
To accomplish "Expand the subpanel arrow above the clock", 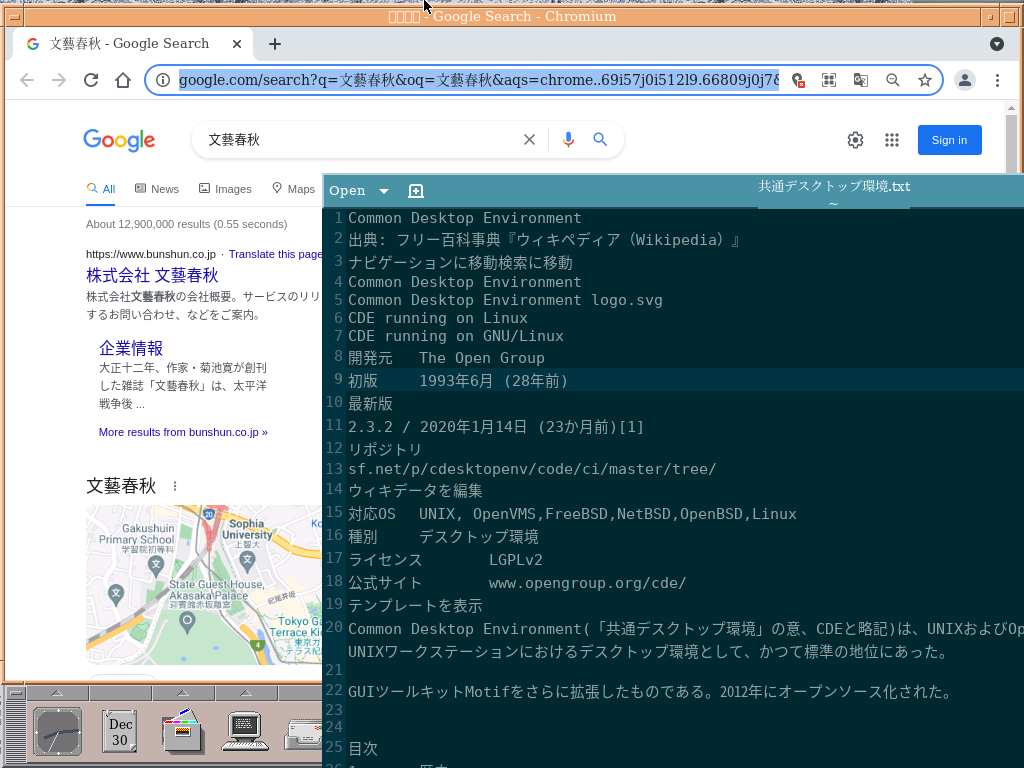I will click(x=57, y=692).
